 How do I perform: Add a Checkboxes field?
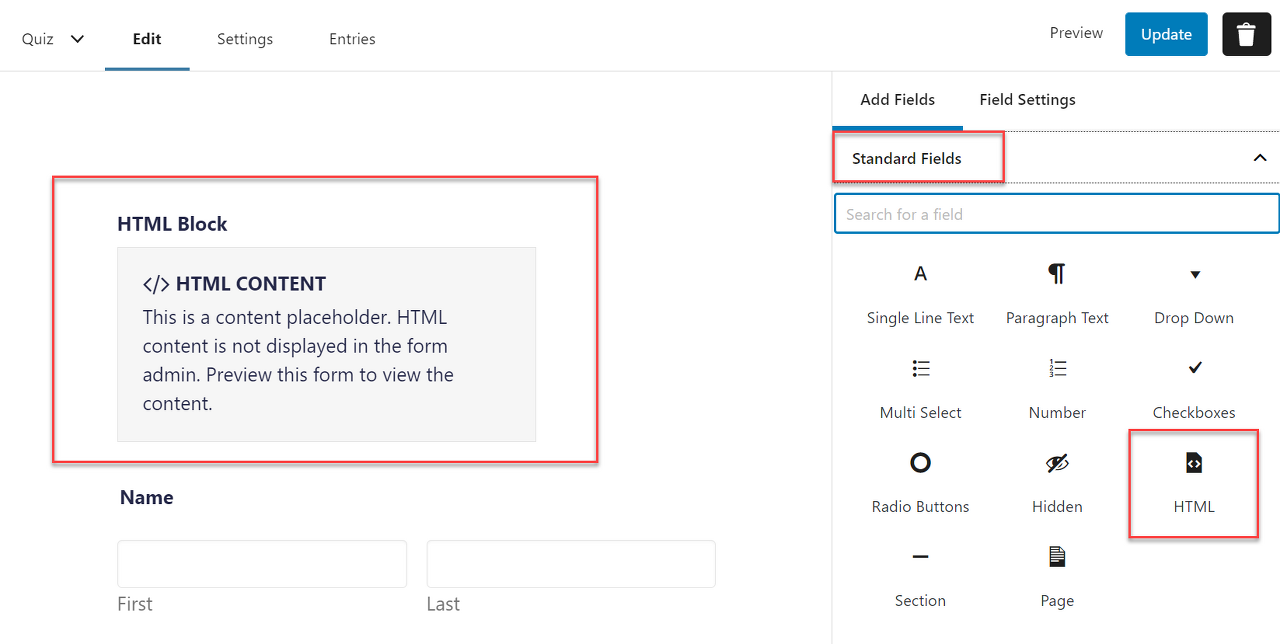coord(1194,388)
